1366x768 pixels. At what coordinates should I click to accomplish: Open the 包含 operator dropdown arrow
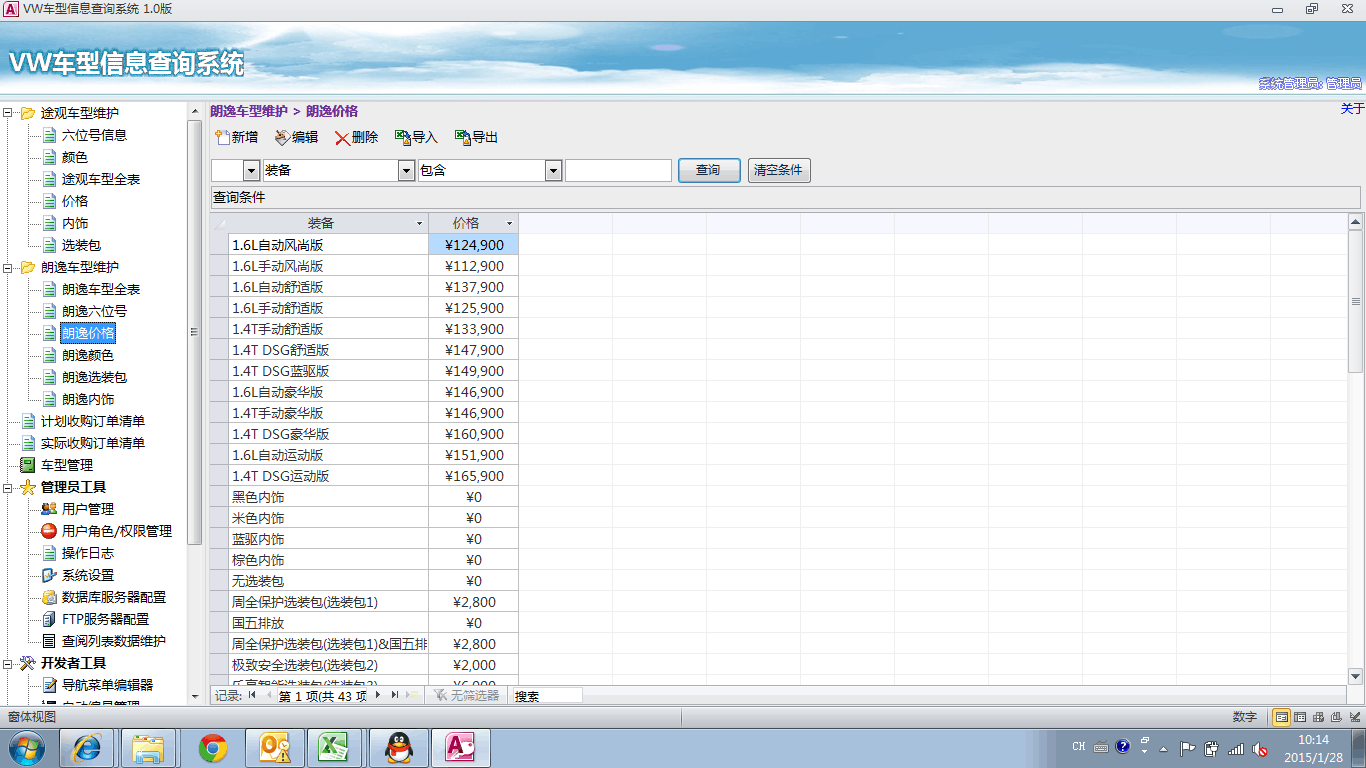coord(553,171)
